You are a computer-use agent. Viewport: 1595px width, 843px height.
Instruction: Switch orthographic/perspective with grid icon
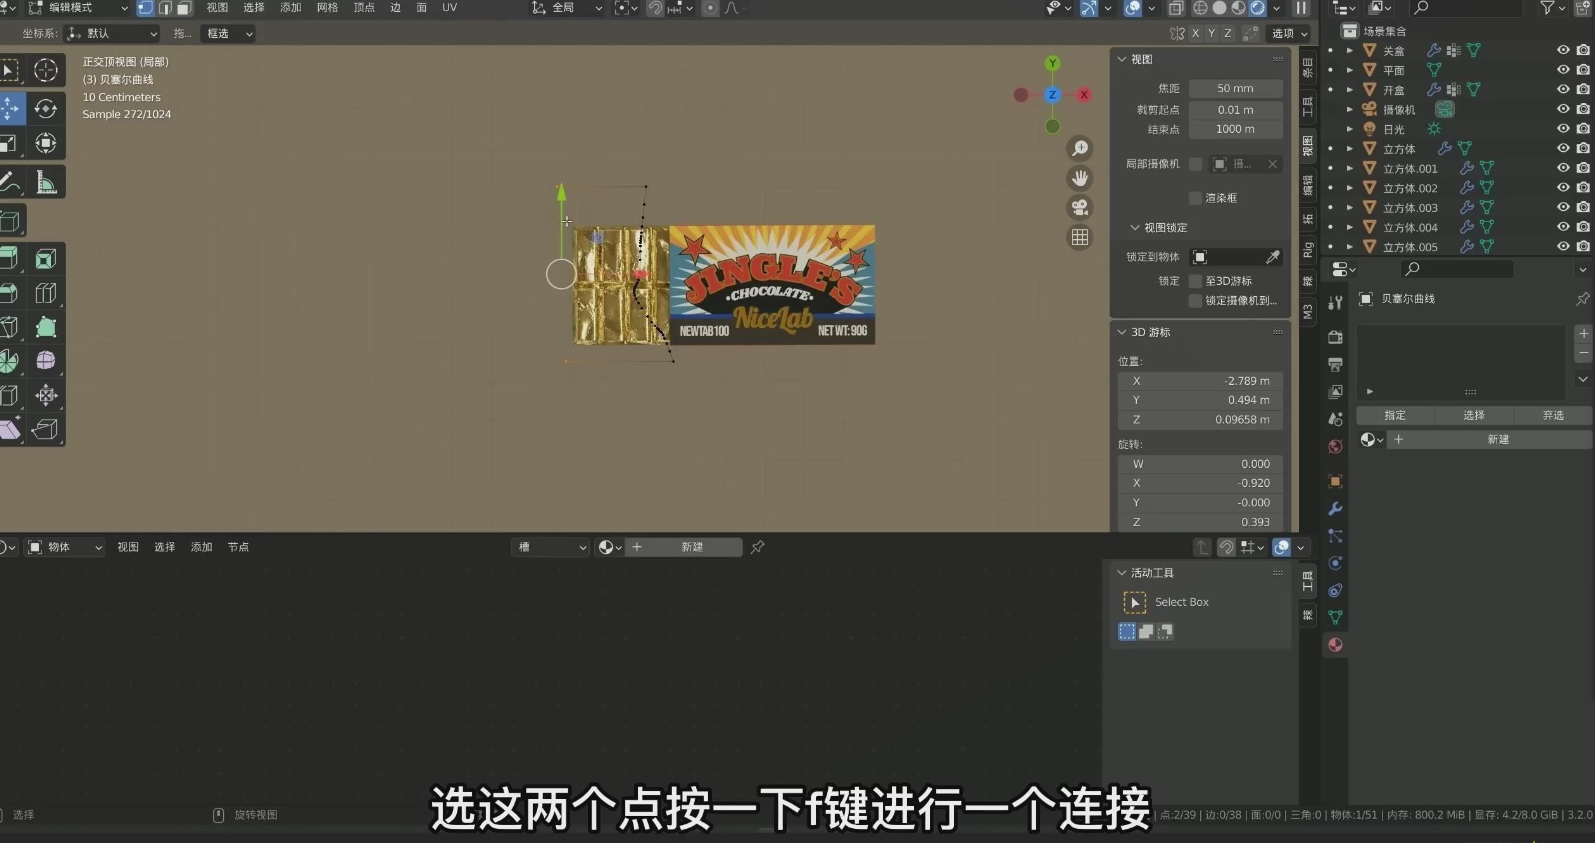1080,237
